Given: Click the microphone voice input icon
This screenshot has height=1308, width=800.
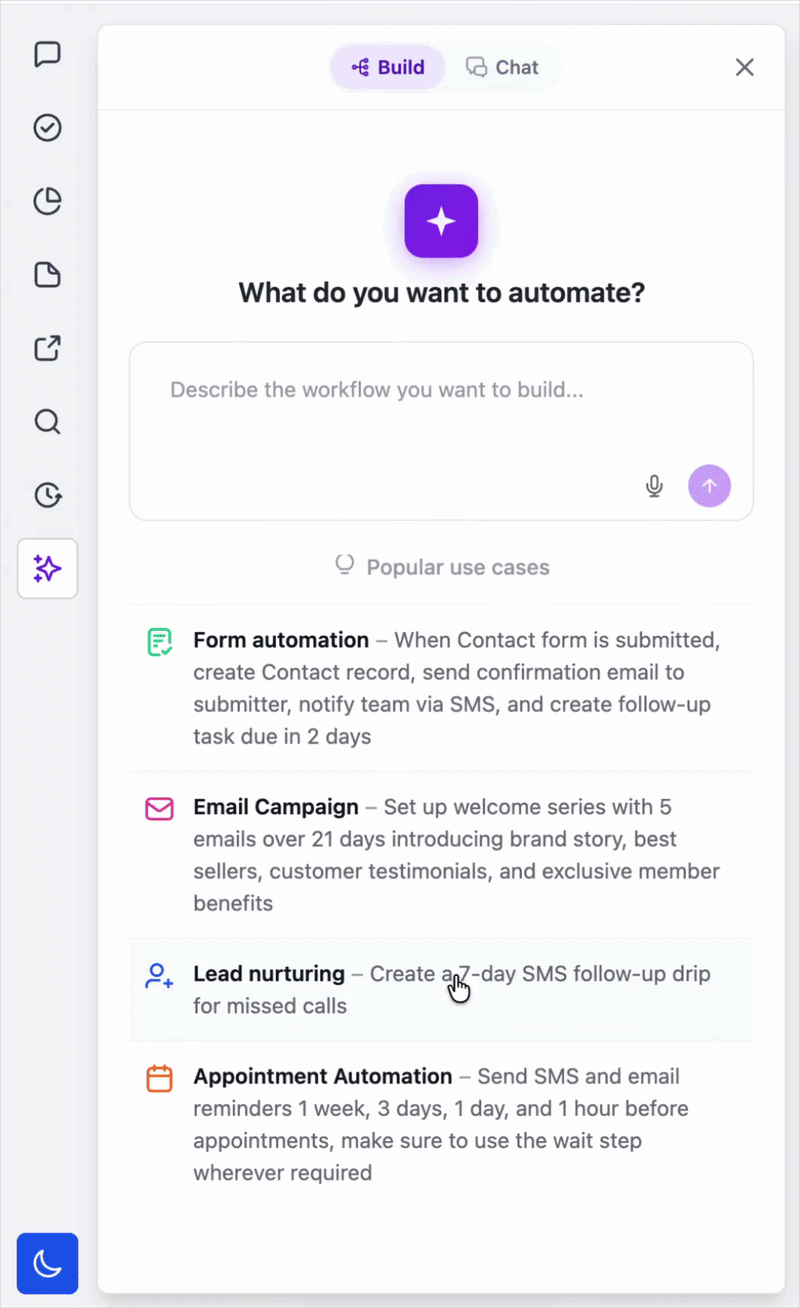Looking at the screenshot, I should pos(654,486).
